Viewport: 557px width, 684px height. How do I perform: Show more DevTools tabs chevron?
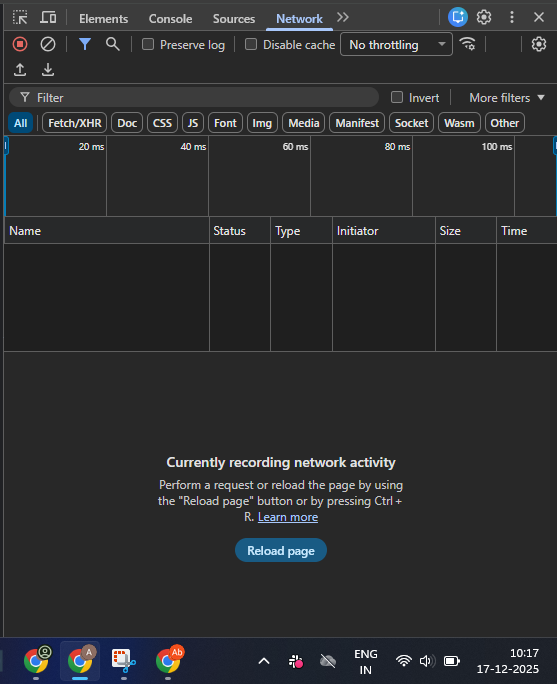point(343,17)
